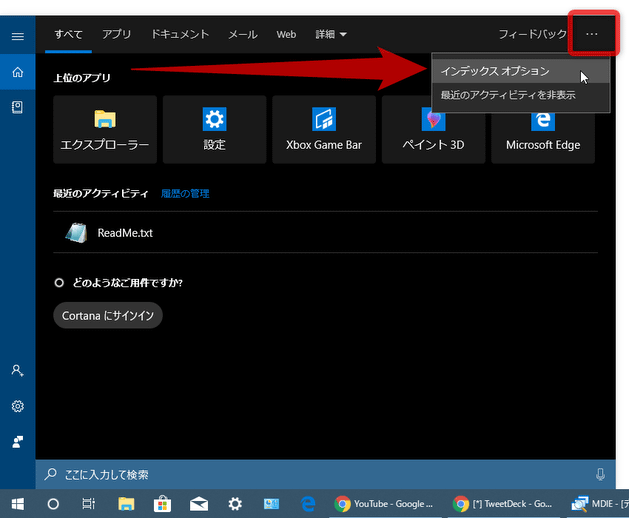This screenshot has height=518, width=629.
Task: Click the Windows Start button
Action: [18, 504]
